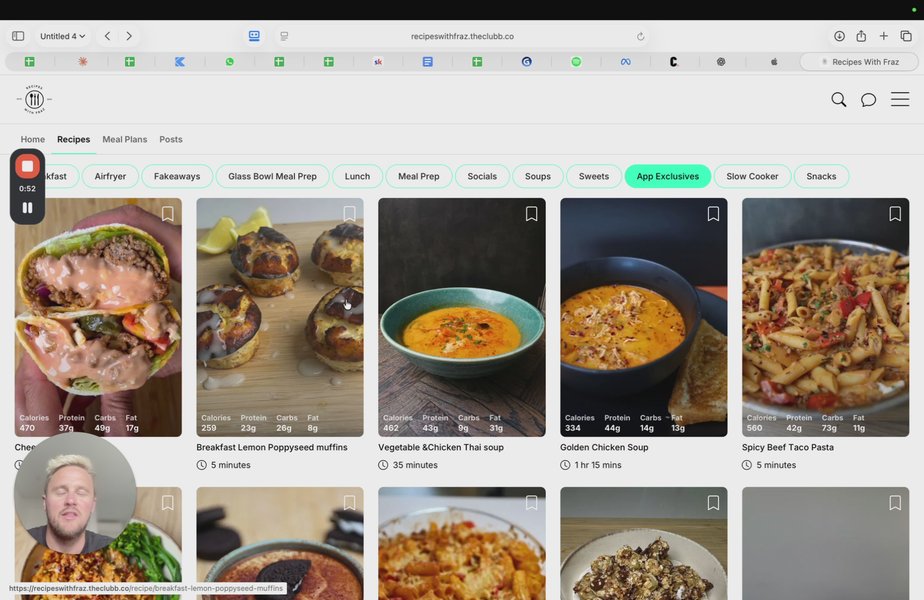Show the Safari sidebar
The height and width of the screenshot is (600, 924).
click(18, 36)
